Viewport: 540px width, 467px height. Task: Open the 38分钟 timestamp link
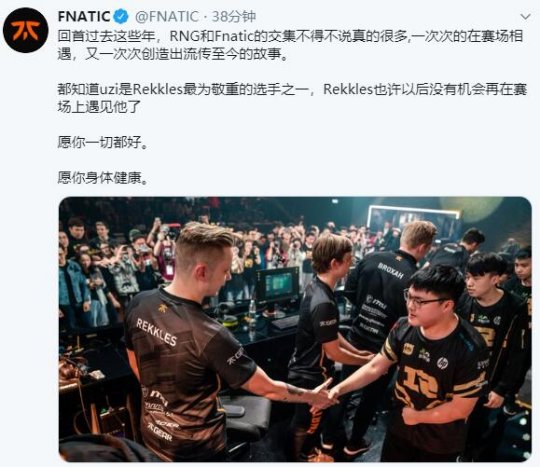pyautogui.click(x=234, y=17)
